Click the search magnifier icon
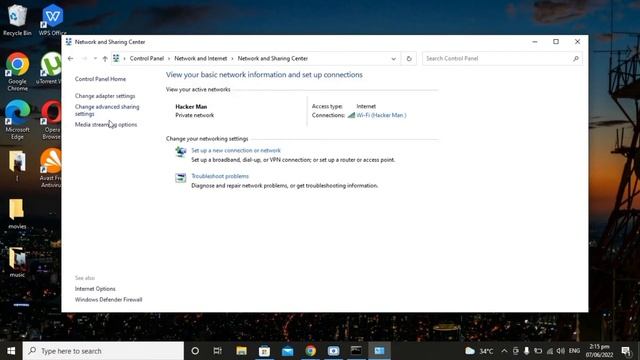Image resolution: width=640 pixels, height=360 pixels. 576,58
